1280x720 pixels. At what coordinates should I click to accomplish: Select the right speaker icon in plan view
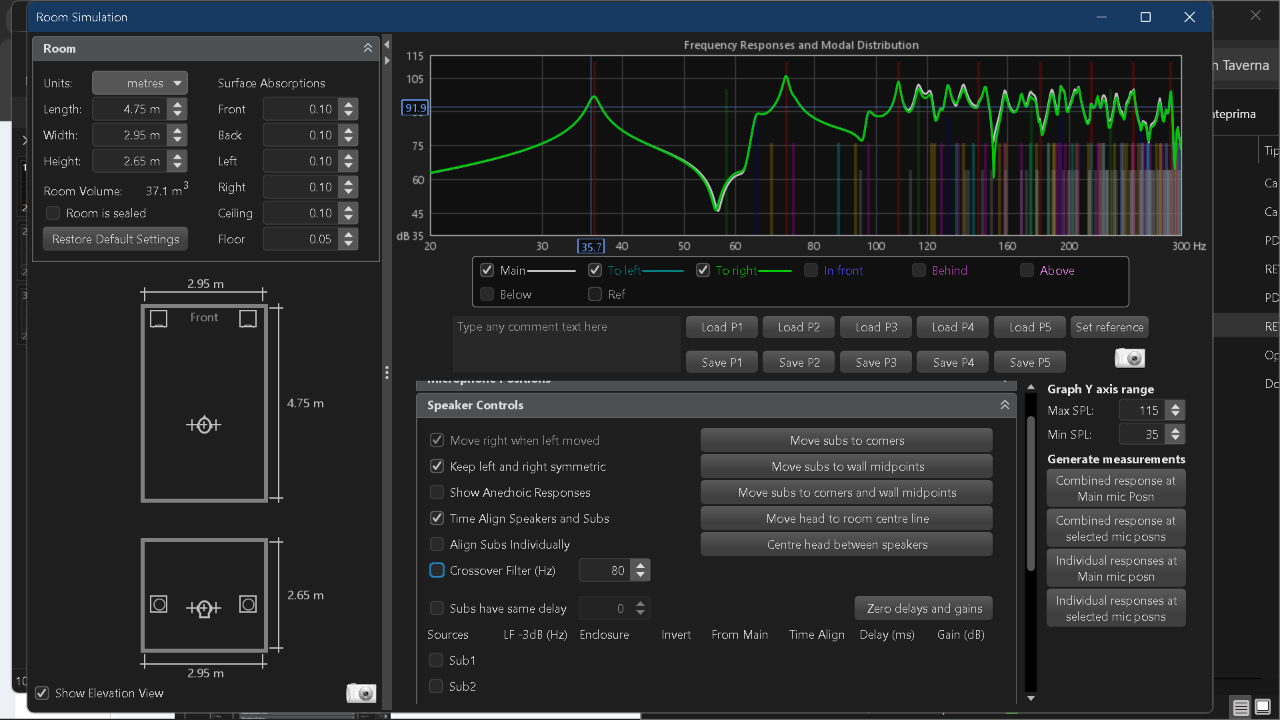point(248,319)
